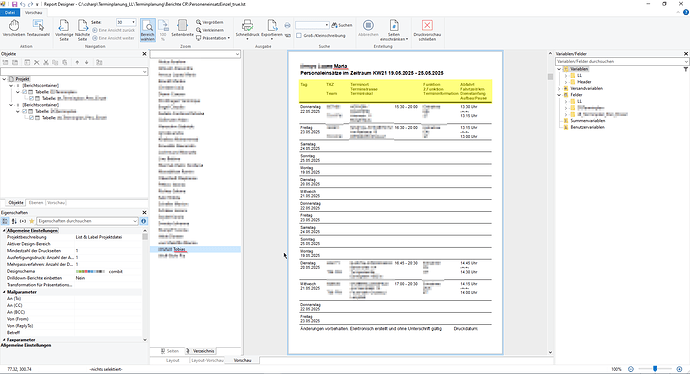Move object up with arrow icon
This screenshot has height=374, width=690.
click(x=77, y=62)
